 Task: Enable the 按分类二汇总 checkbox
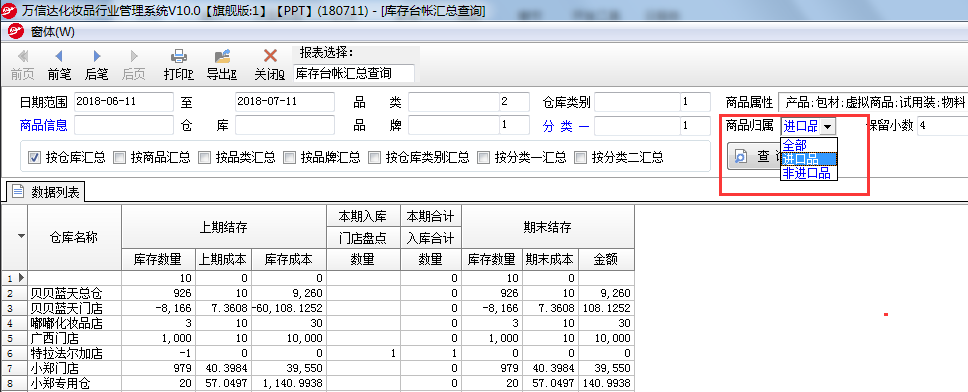[580, 157]
